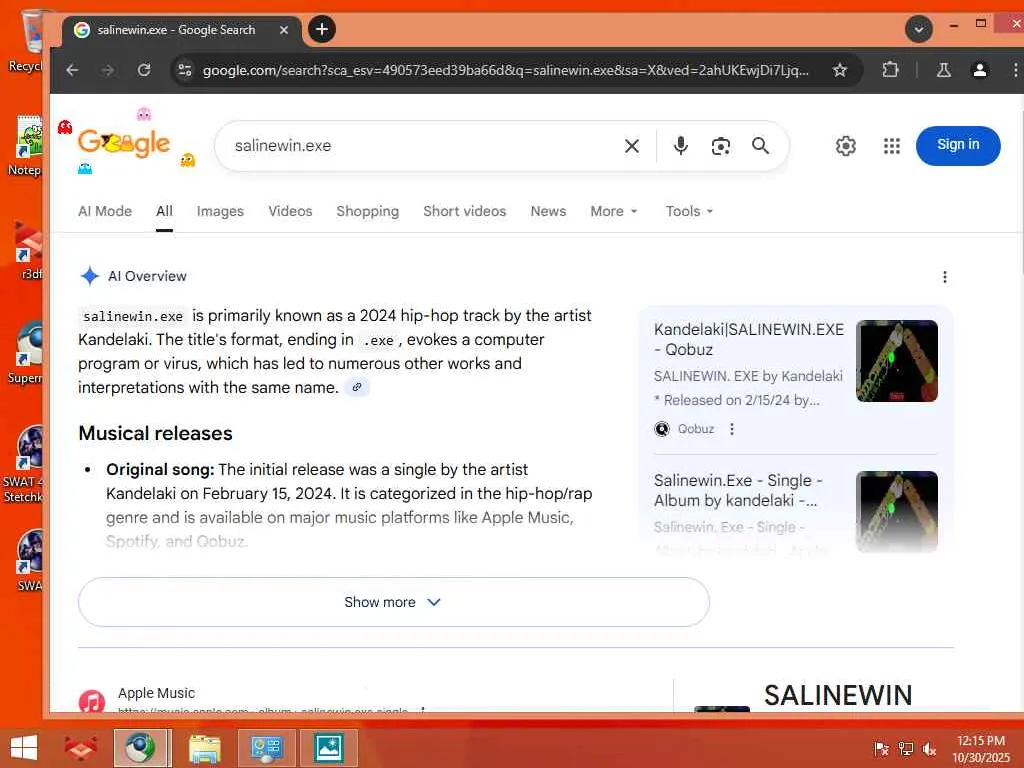Open the Apple Music search result
The width and height of the screenshot is (1024, 768).
point(157,693)
